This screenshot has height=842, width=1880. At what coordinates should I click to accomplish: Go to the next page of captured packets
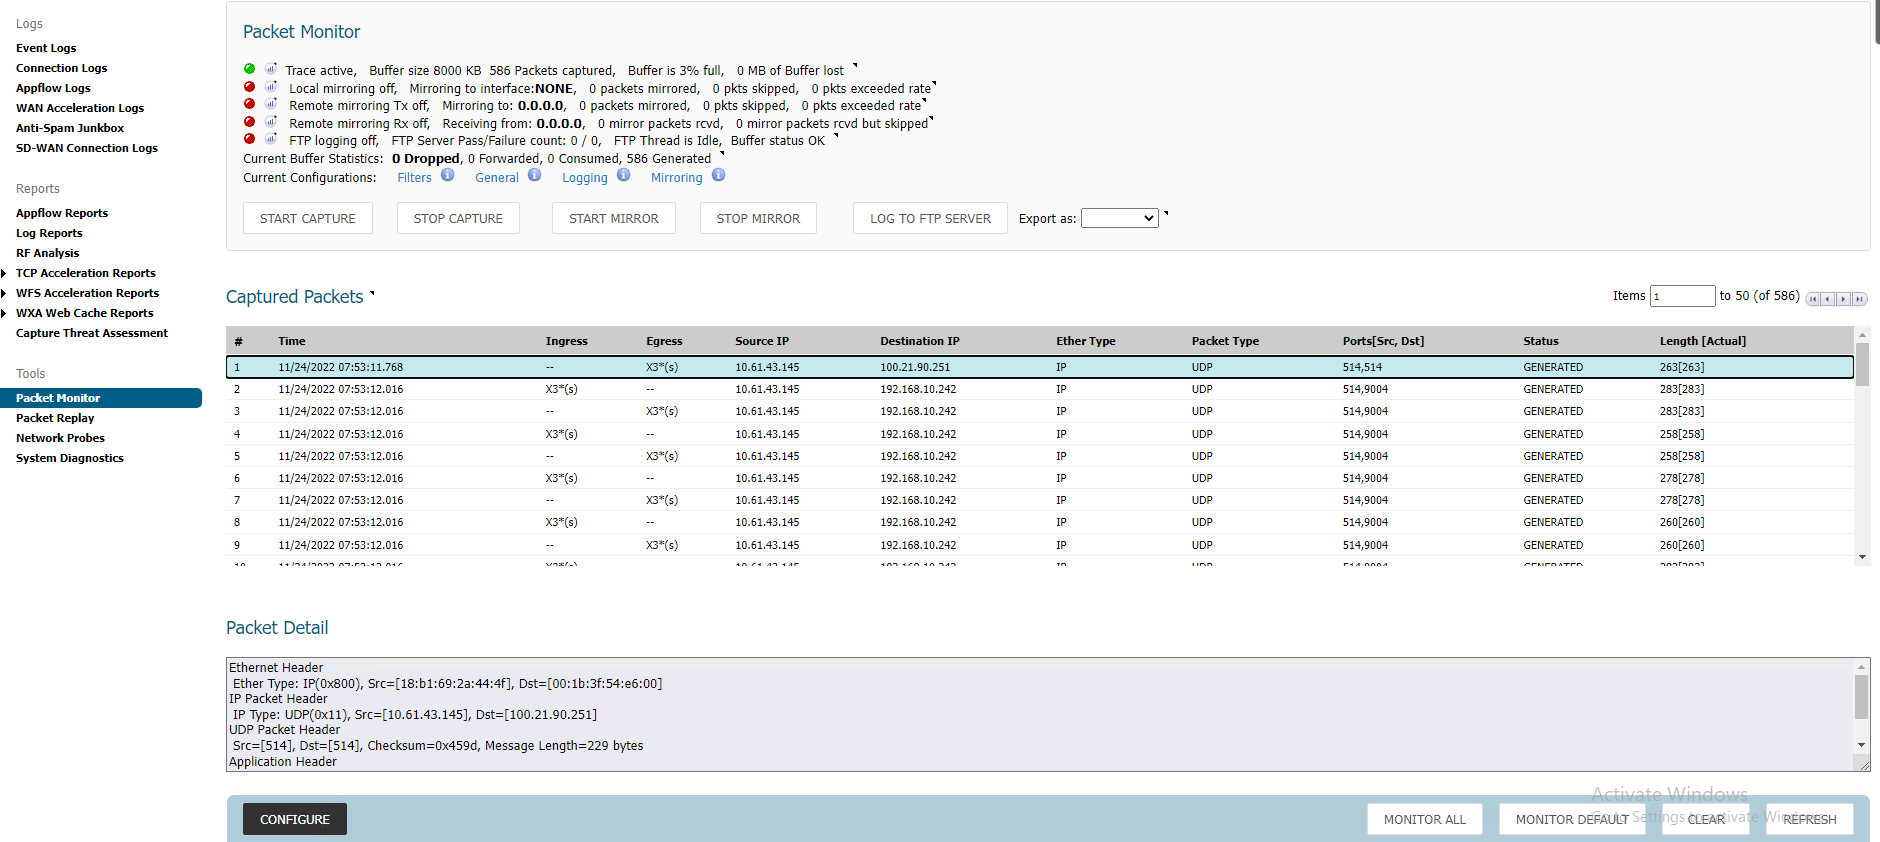(x=1843, y=299)
